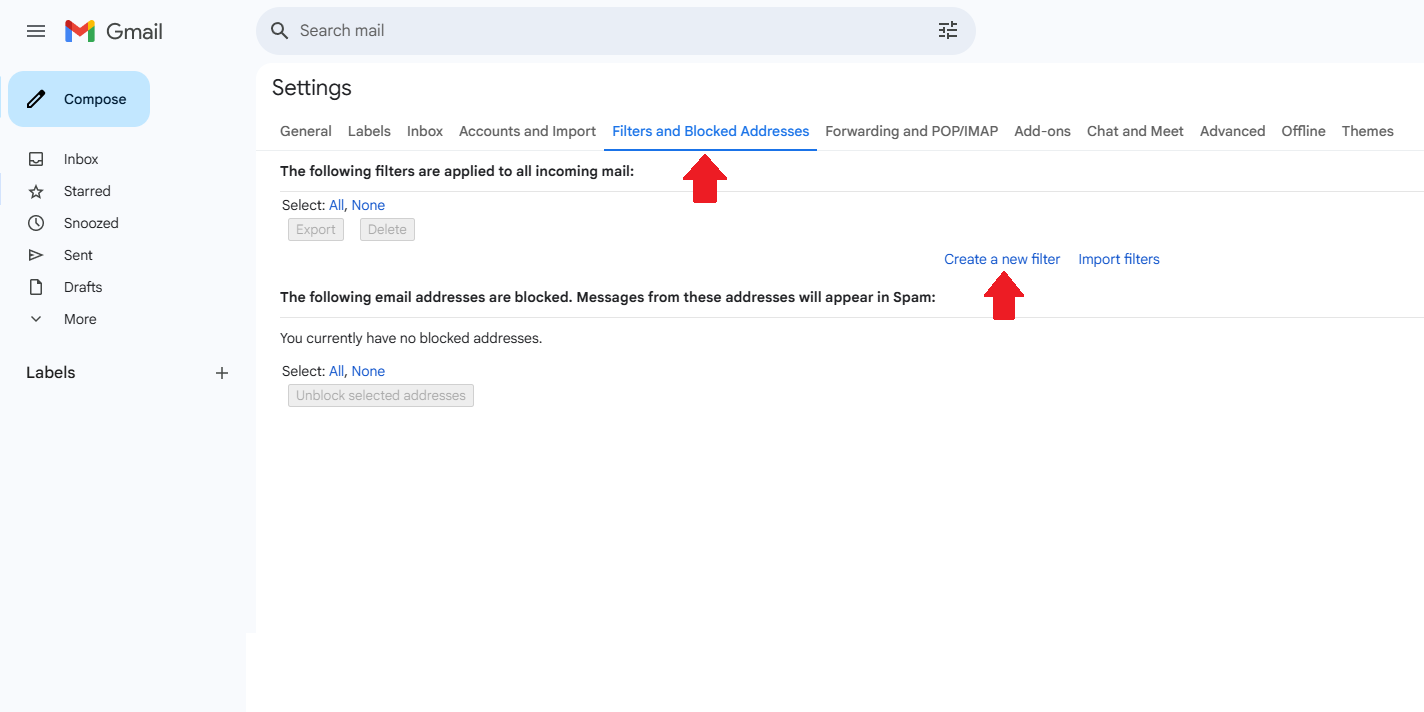Open the Sent folder label
1424x712 pixels.
pyautogui.click(x=78, y=255)
